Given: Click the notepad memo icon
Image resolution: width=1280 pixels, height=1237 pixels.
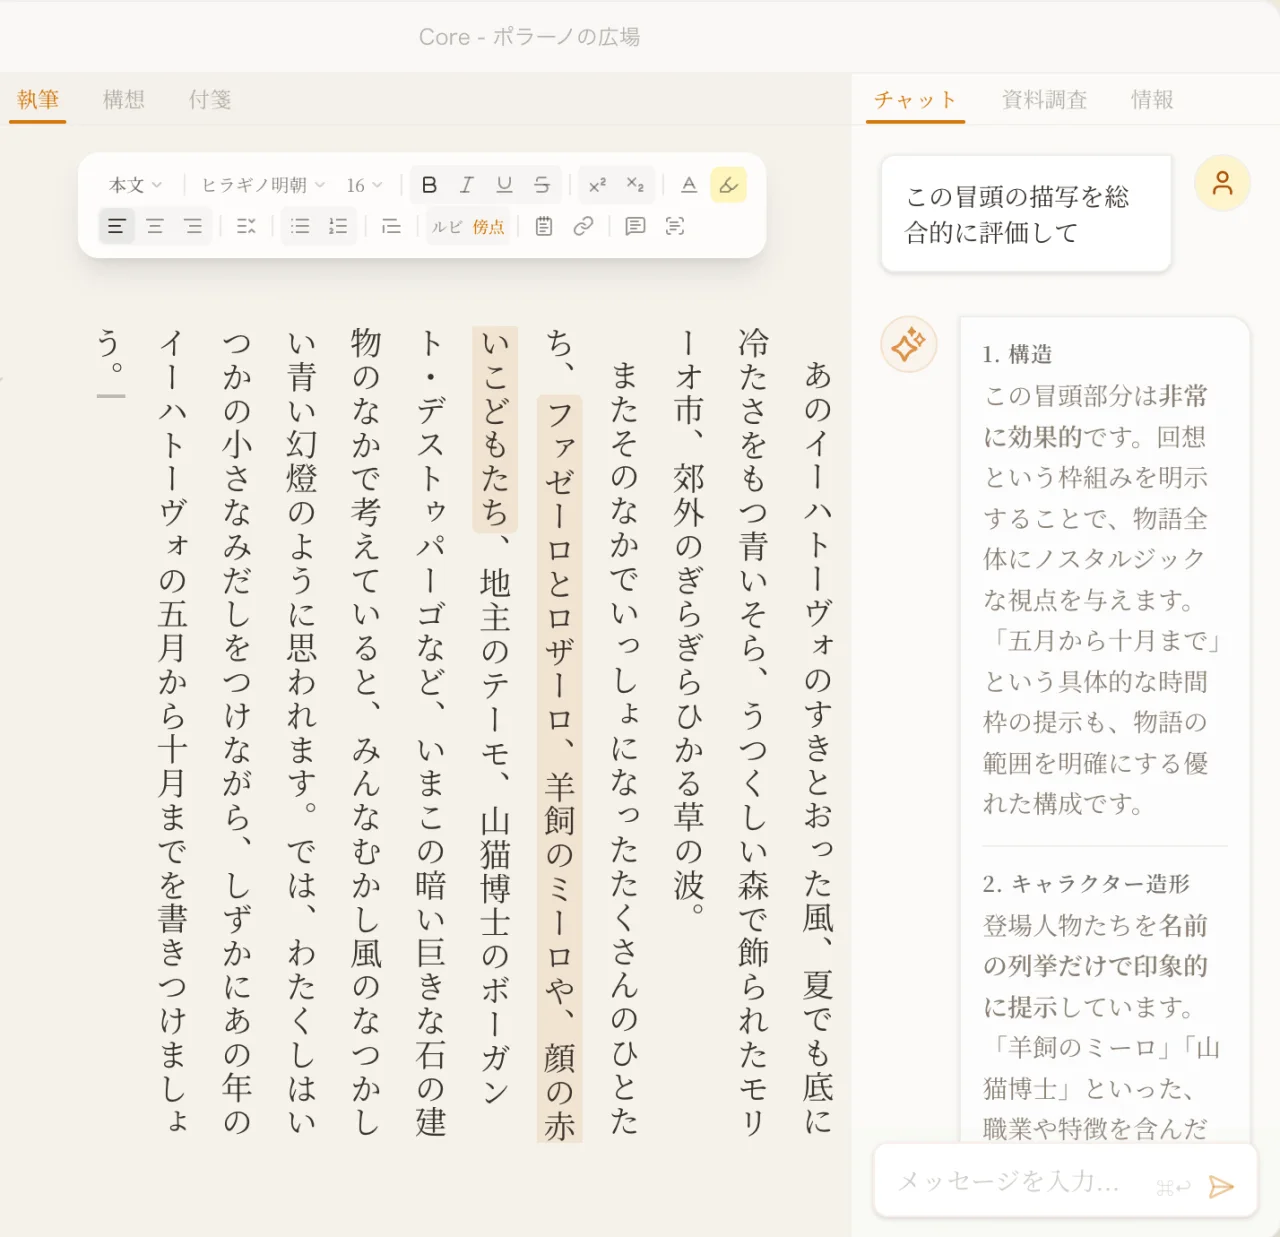Looking at the screenshot, I should tap(544, 226).
